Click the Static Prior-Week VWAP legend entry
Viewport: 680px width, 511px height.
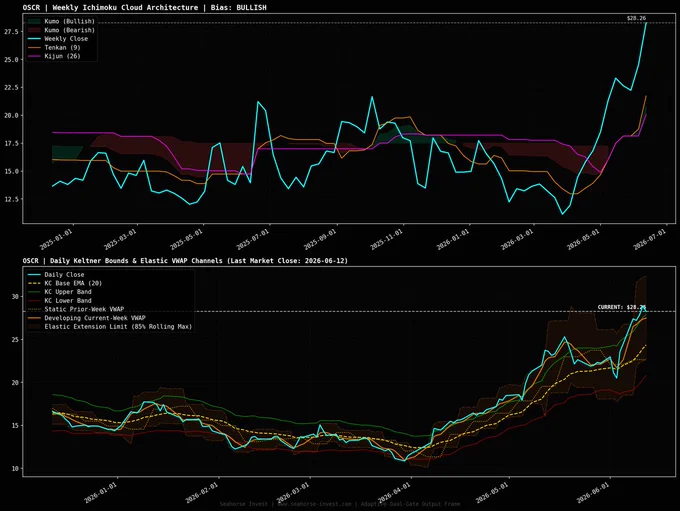click(76, 309)
